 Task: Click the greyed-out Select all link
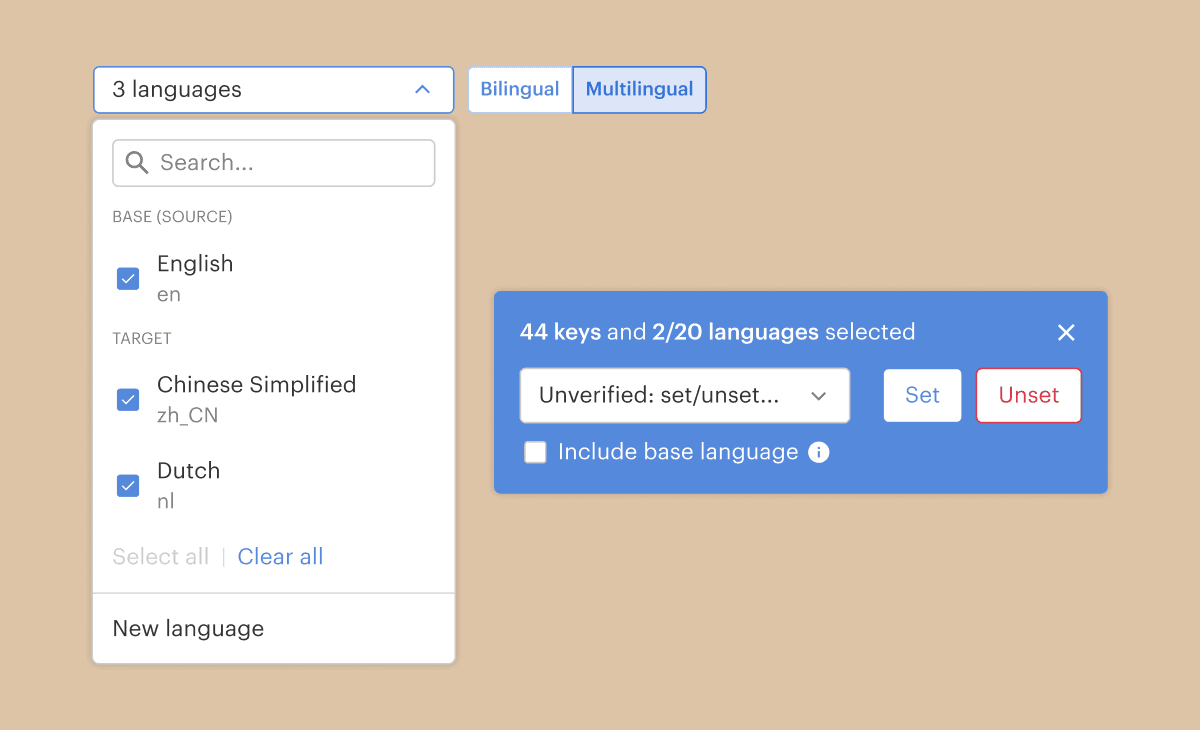161,557
